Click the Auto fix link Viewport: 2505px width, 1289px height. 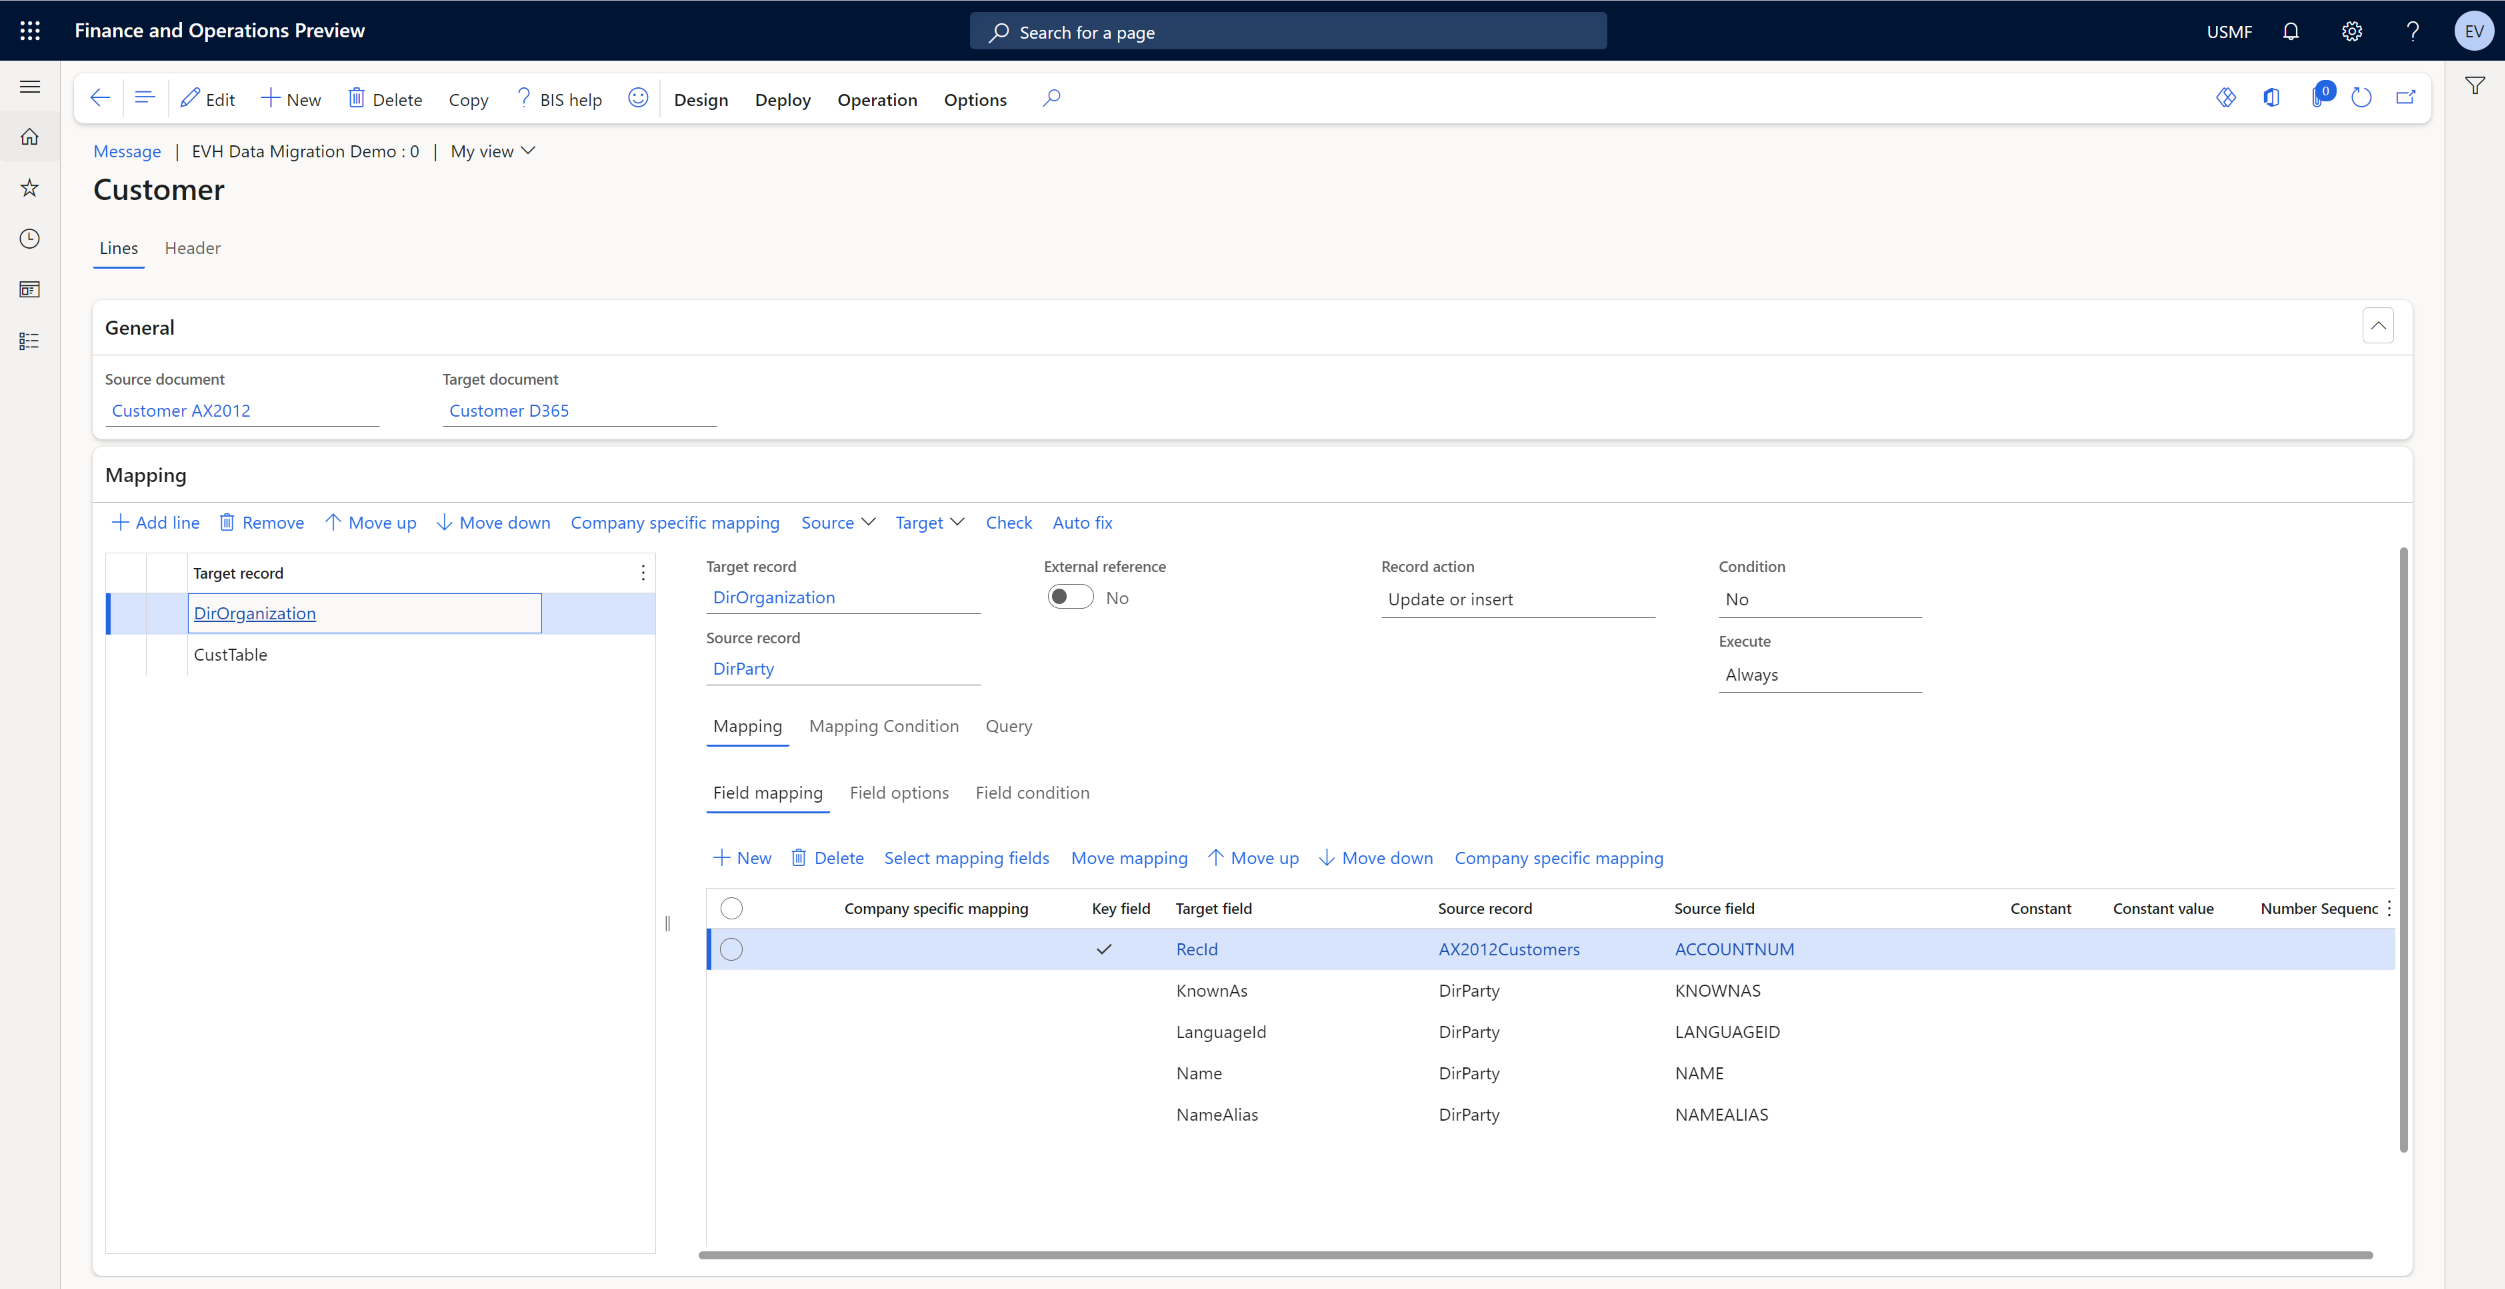[1083, 522]
